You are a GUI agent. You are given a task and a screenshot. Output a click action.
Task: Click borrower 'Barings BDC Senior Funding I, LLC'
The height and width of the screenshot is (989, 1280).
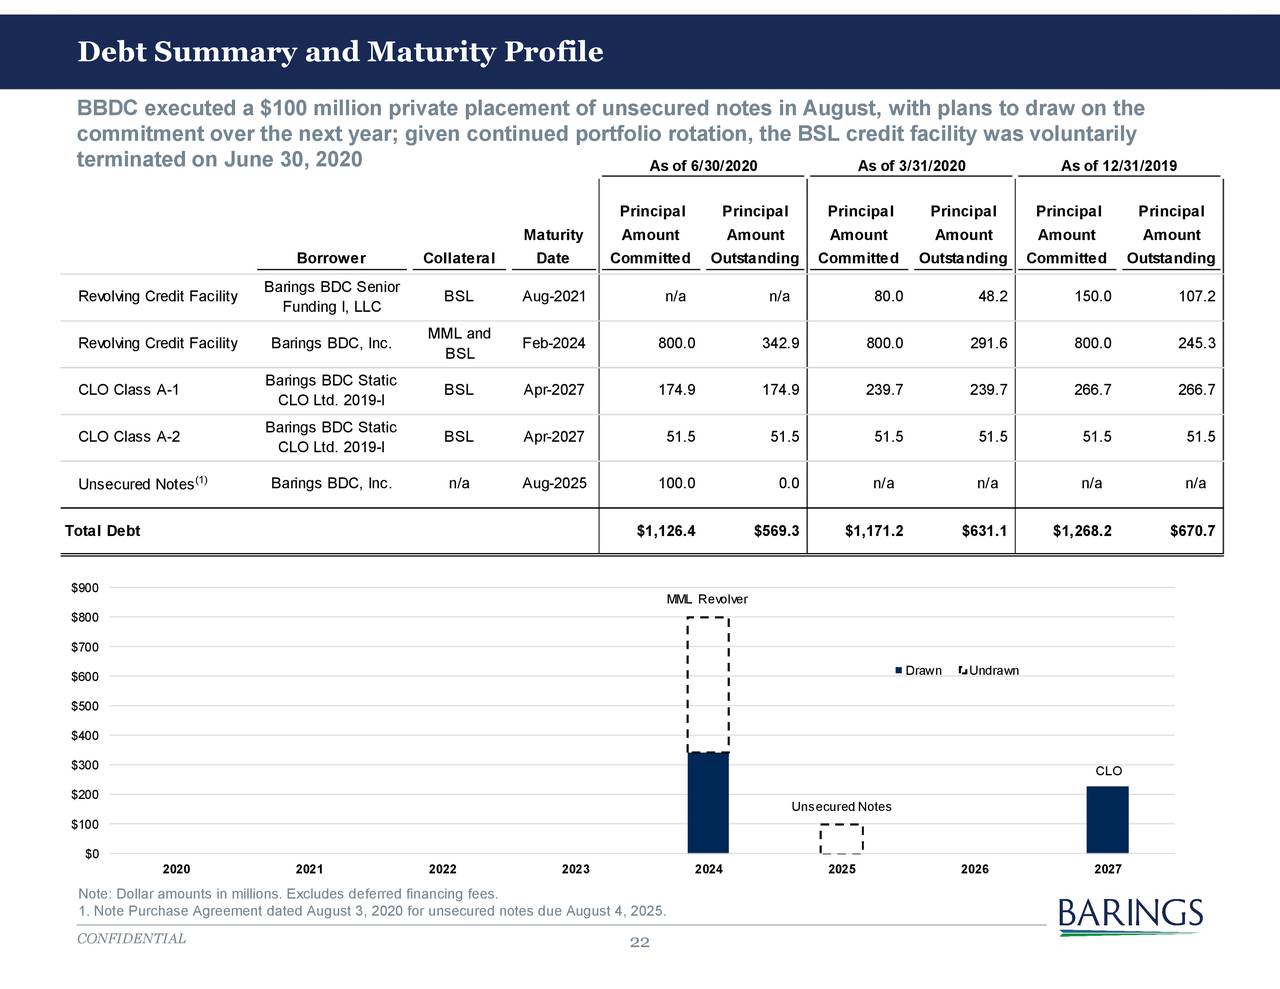(331, 297)
